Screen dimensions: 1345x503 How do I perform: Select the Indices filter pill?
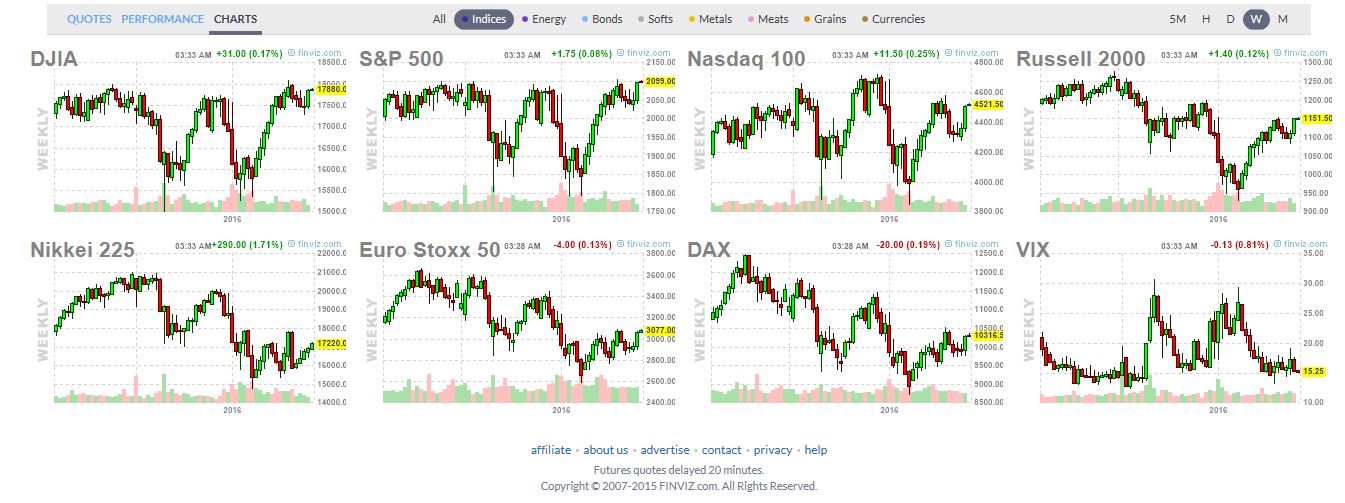point(484,19)
